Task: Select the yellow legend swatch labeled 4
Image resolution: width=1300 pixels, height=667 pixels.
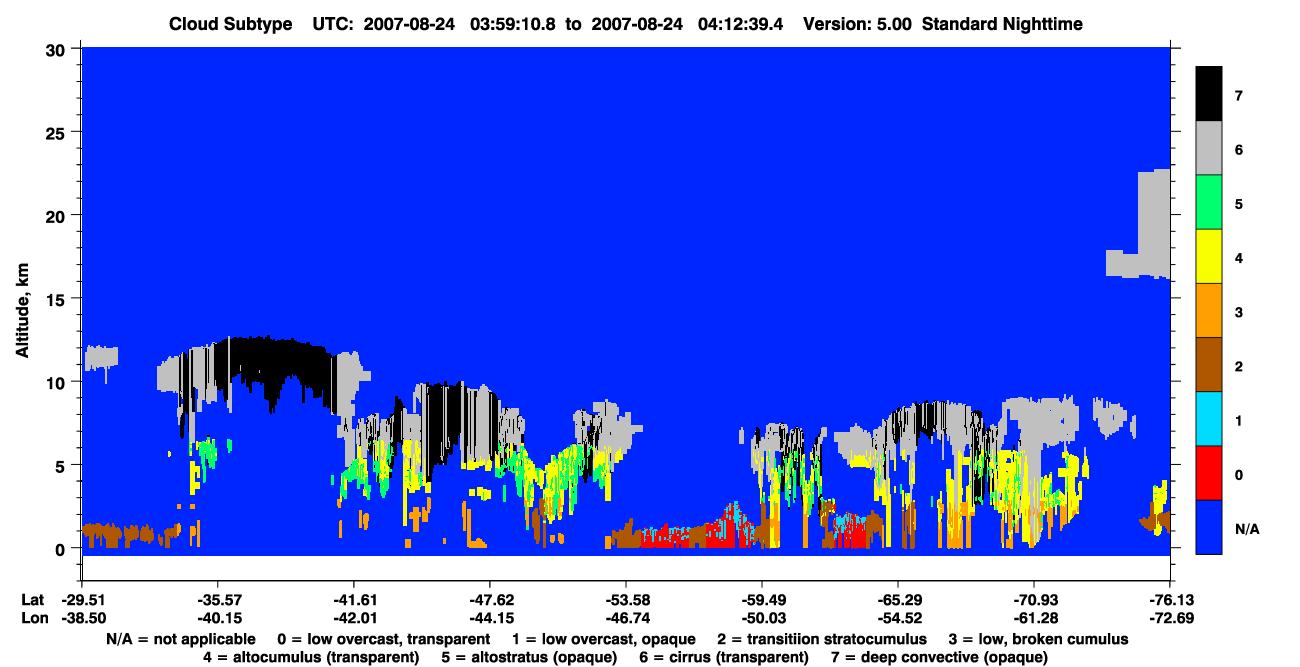Action: click(x=1209, y=256)
